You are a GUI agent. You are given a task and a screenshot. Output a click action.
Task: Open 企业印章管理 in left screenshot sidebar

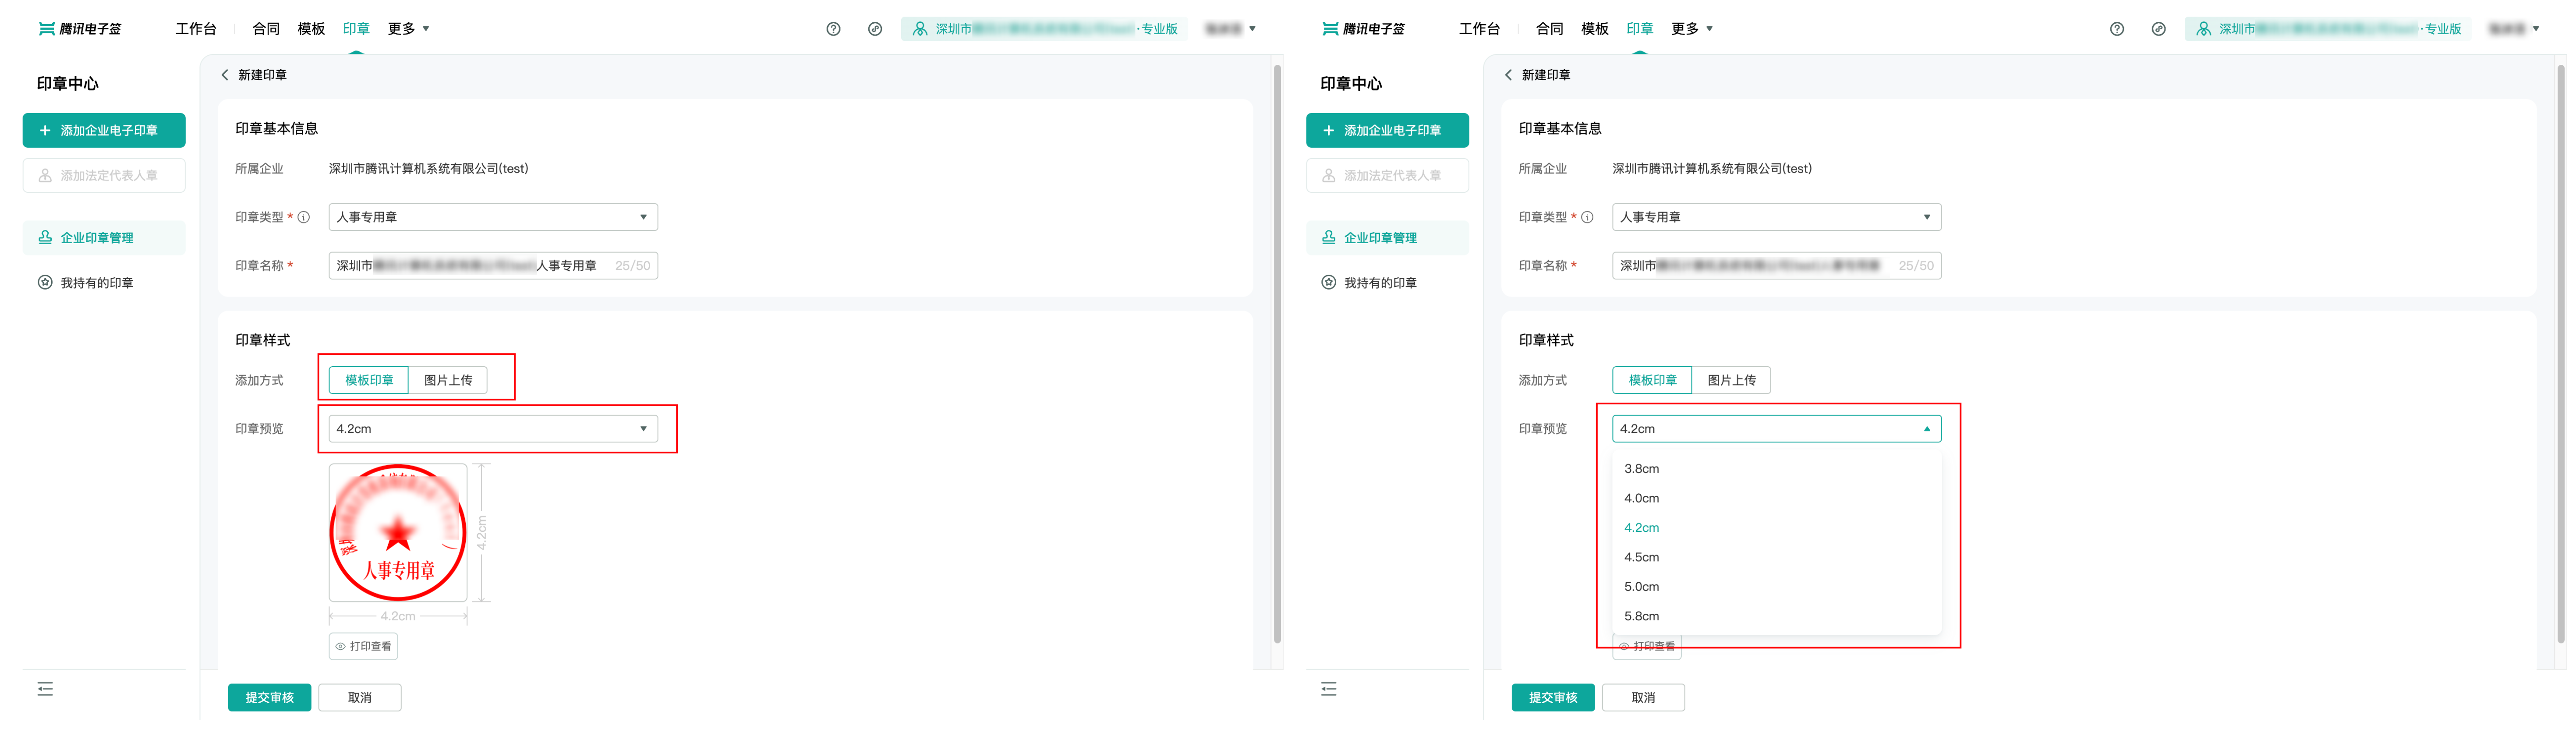pos(104,238)
